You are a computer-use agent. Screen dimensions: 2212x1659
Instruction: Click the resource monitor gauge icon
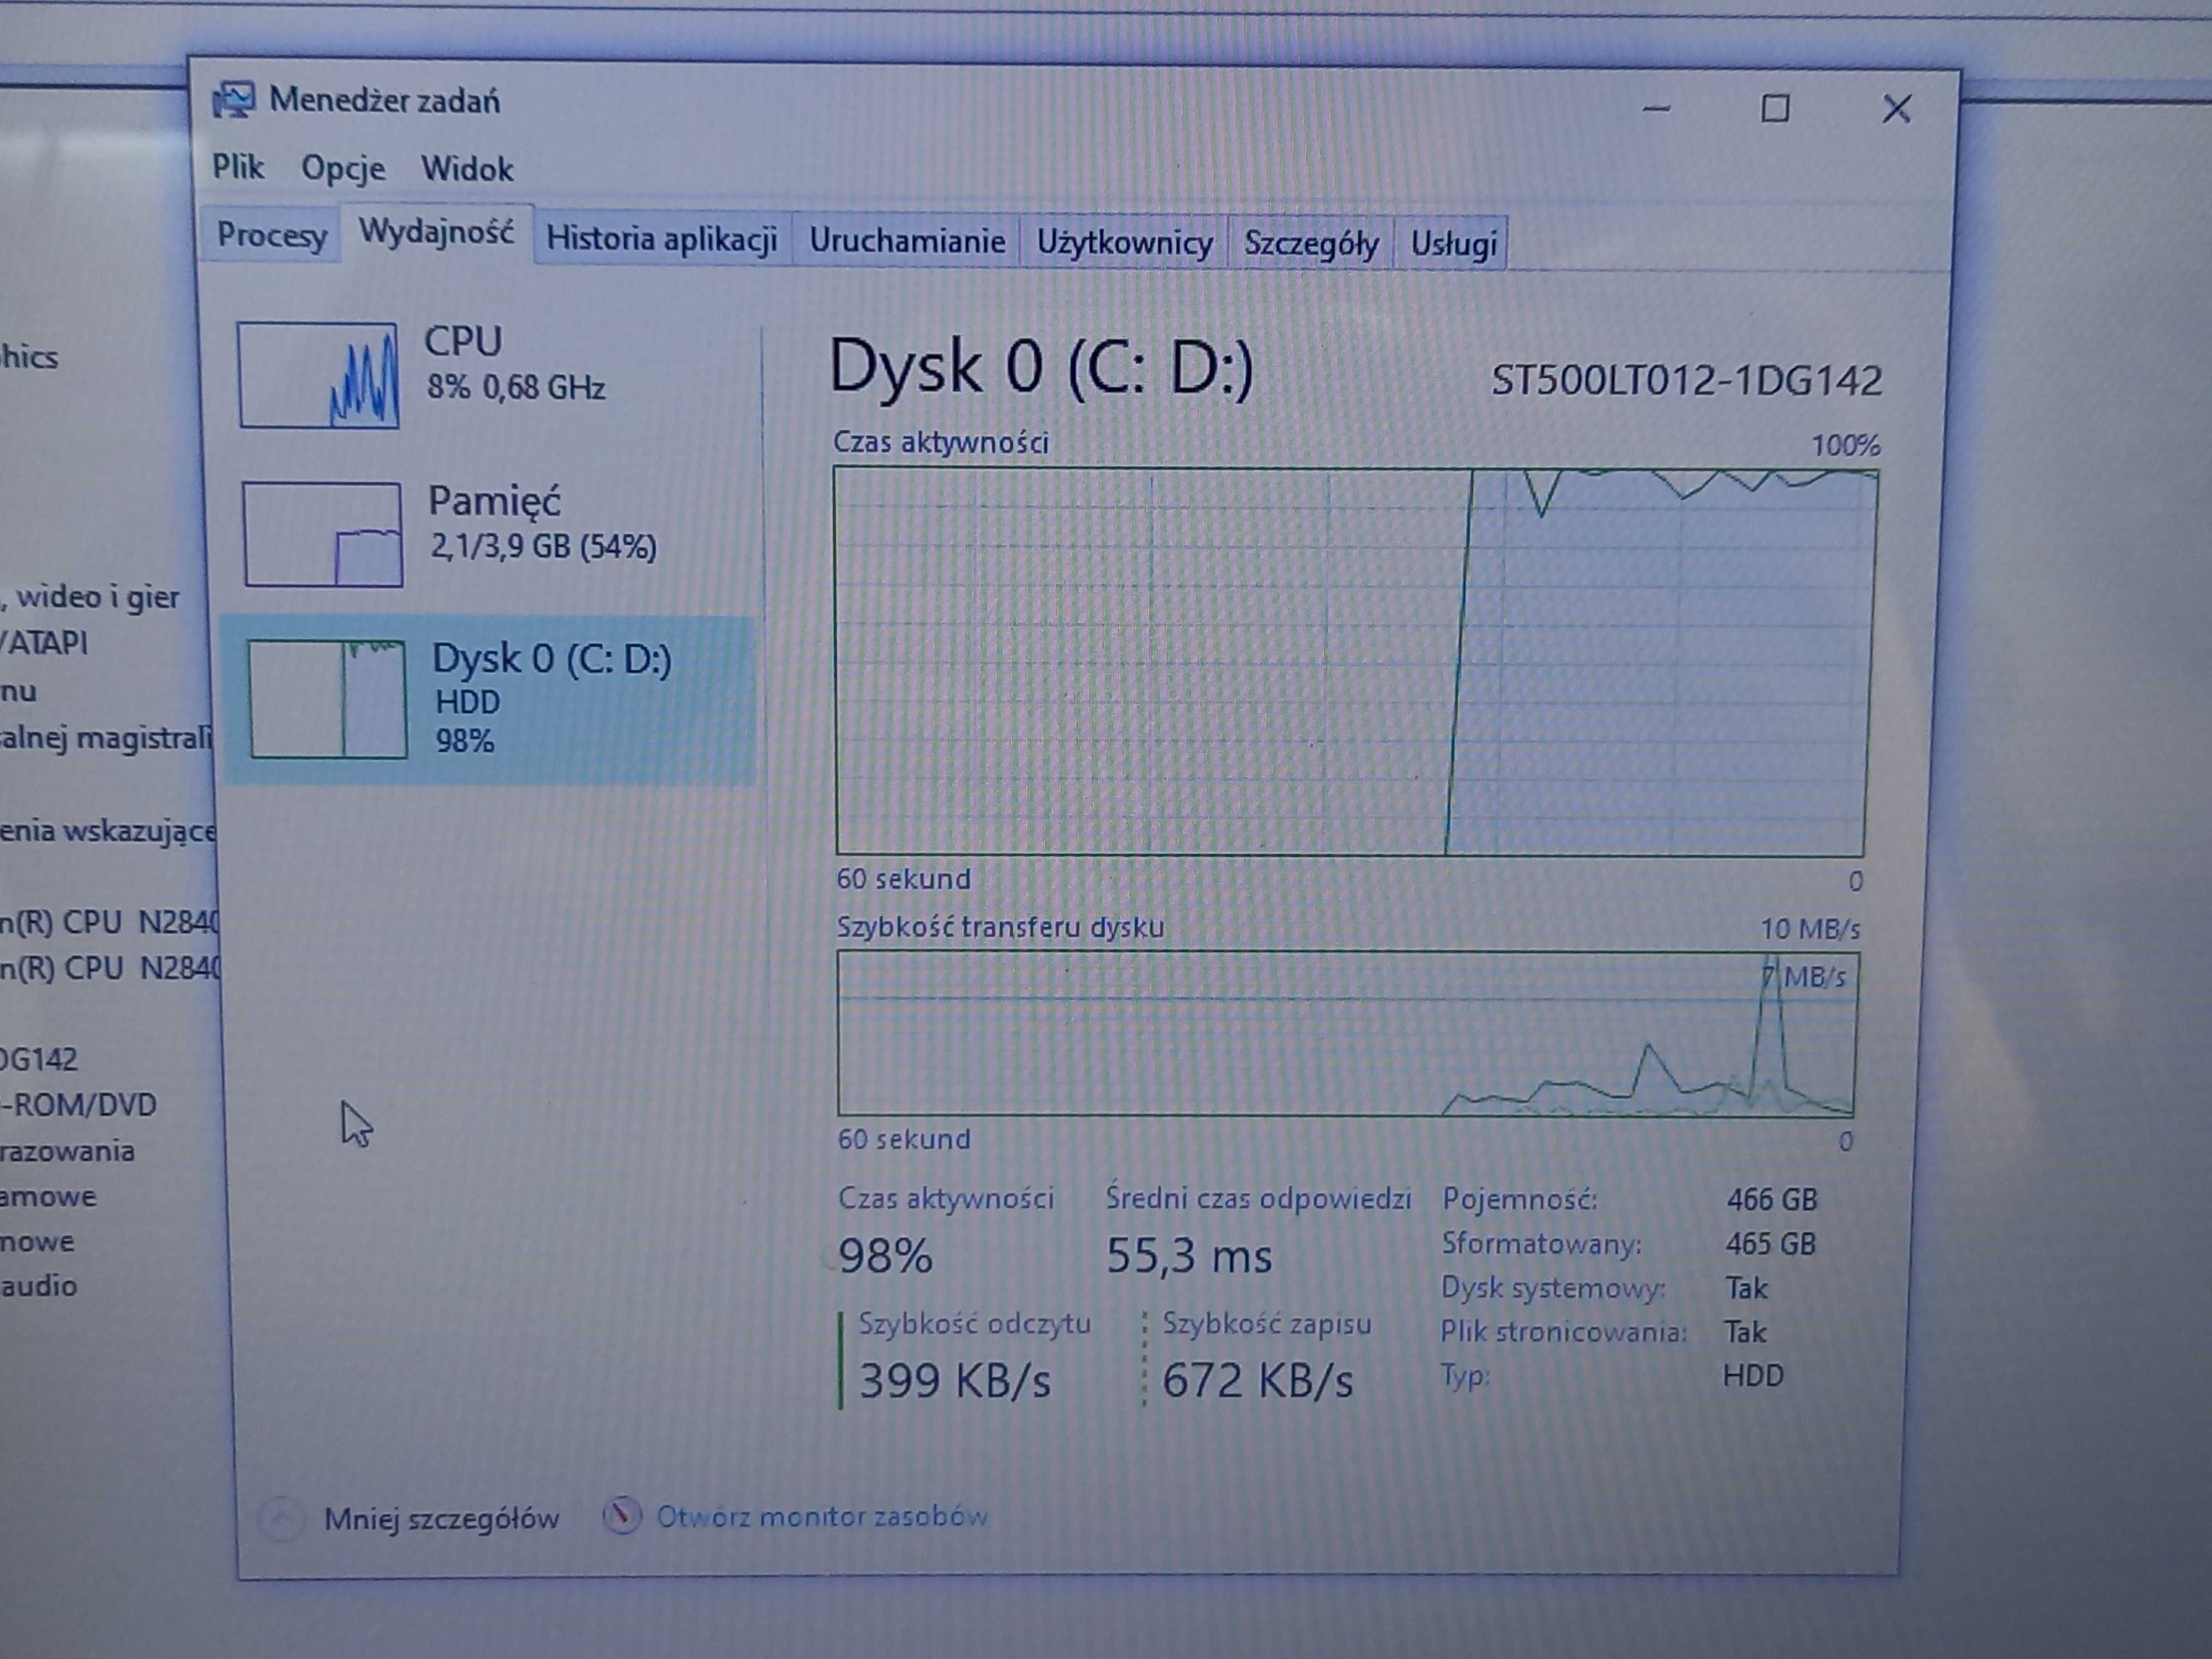[x=621, y=1517]
